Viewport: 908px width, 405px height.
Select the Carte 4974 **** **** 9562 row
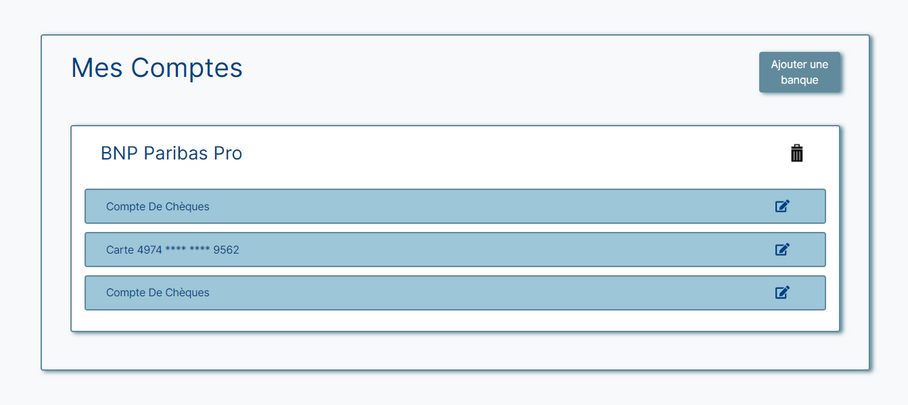point(455,249)
